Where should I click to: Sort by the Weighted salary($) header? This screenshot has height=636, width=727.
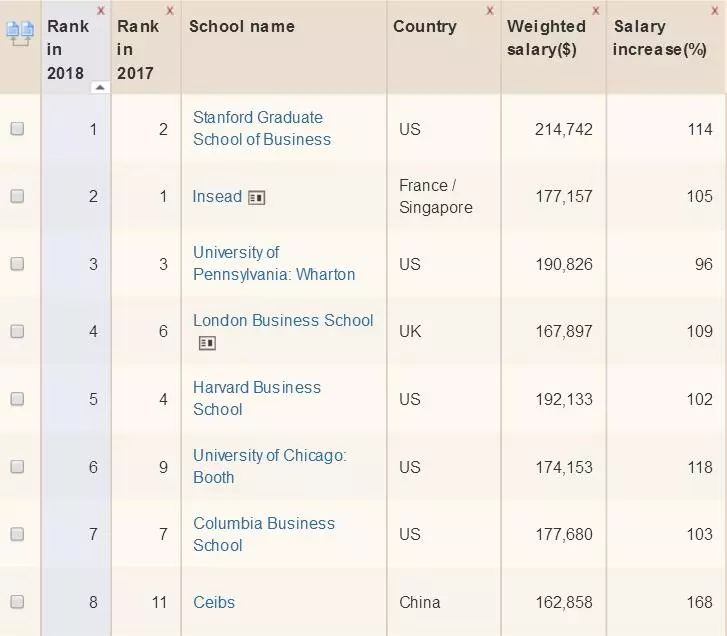[546, 38]
